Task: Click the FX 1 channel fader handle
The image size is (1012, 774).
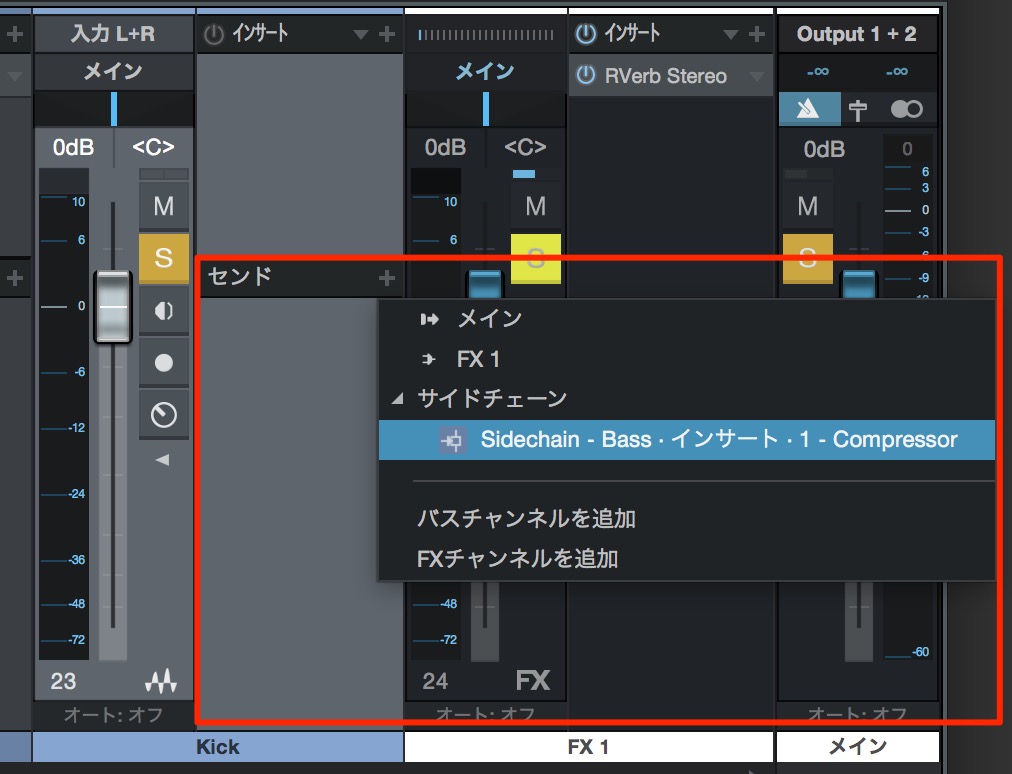Action: [x=485, y=284]
